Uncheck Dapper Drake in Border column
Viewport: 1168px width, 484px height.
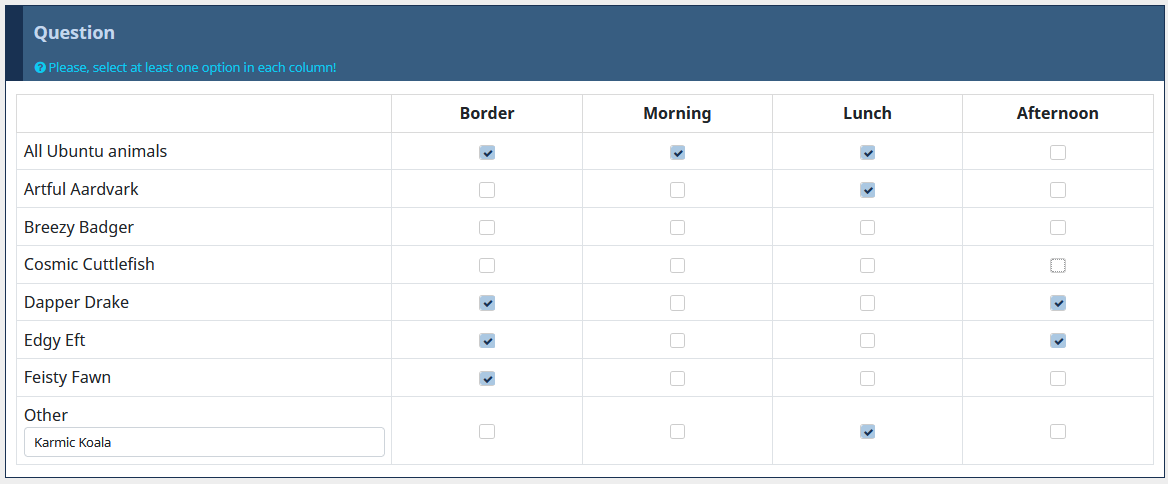(x=487, y=303)
